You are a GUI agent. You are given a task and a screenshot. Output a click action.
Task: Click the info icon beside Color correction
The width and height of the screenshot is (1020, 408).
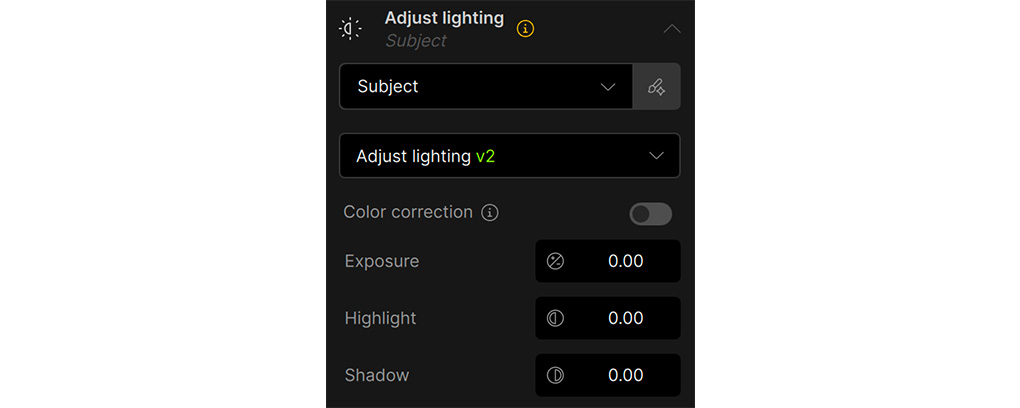point(490,213)
